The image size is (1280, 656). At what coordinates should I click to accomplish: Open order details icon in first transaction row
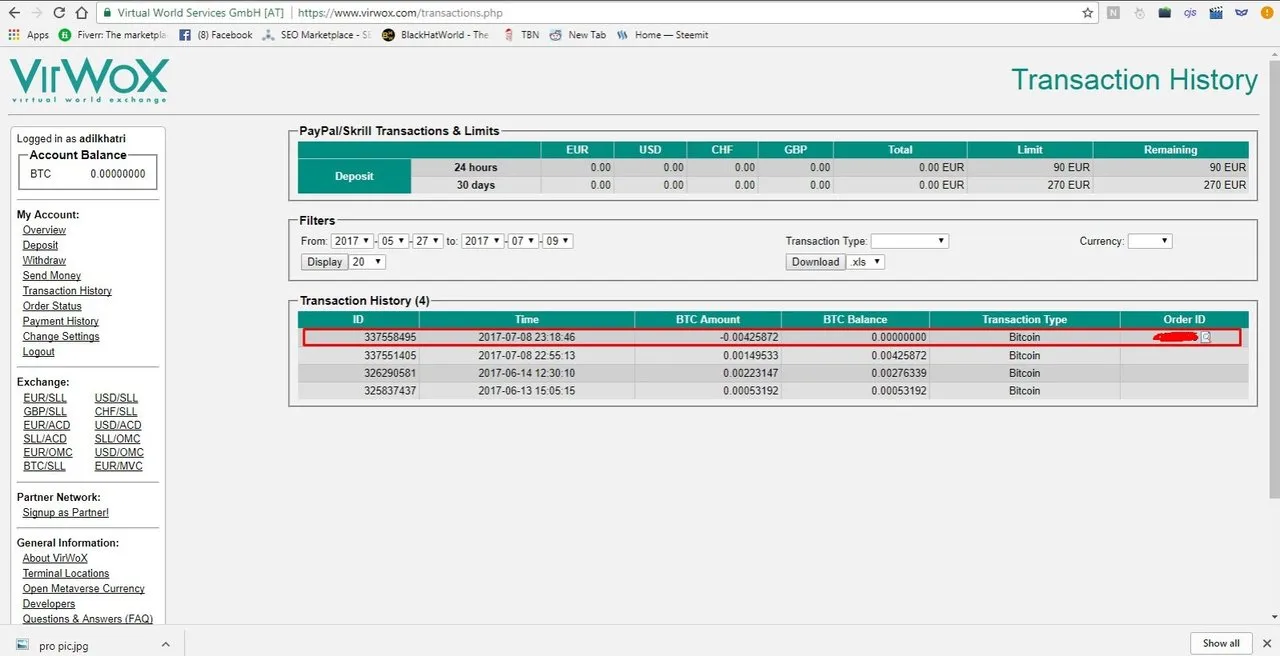[x=1206, y=337]
